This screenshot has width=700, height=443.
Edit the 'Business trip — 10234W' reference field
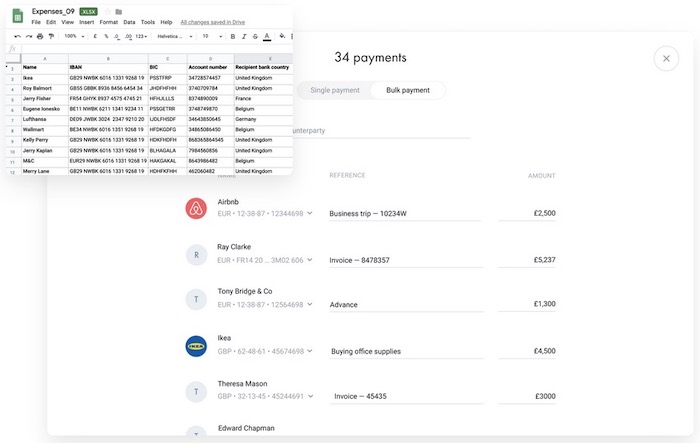pos(404,213)
